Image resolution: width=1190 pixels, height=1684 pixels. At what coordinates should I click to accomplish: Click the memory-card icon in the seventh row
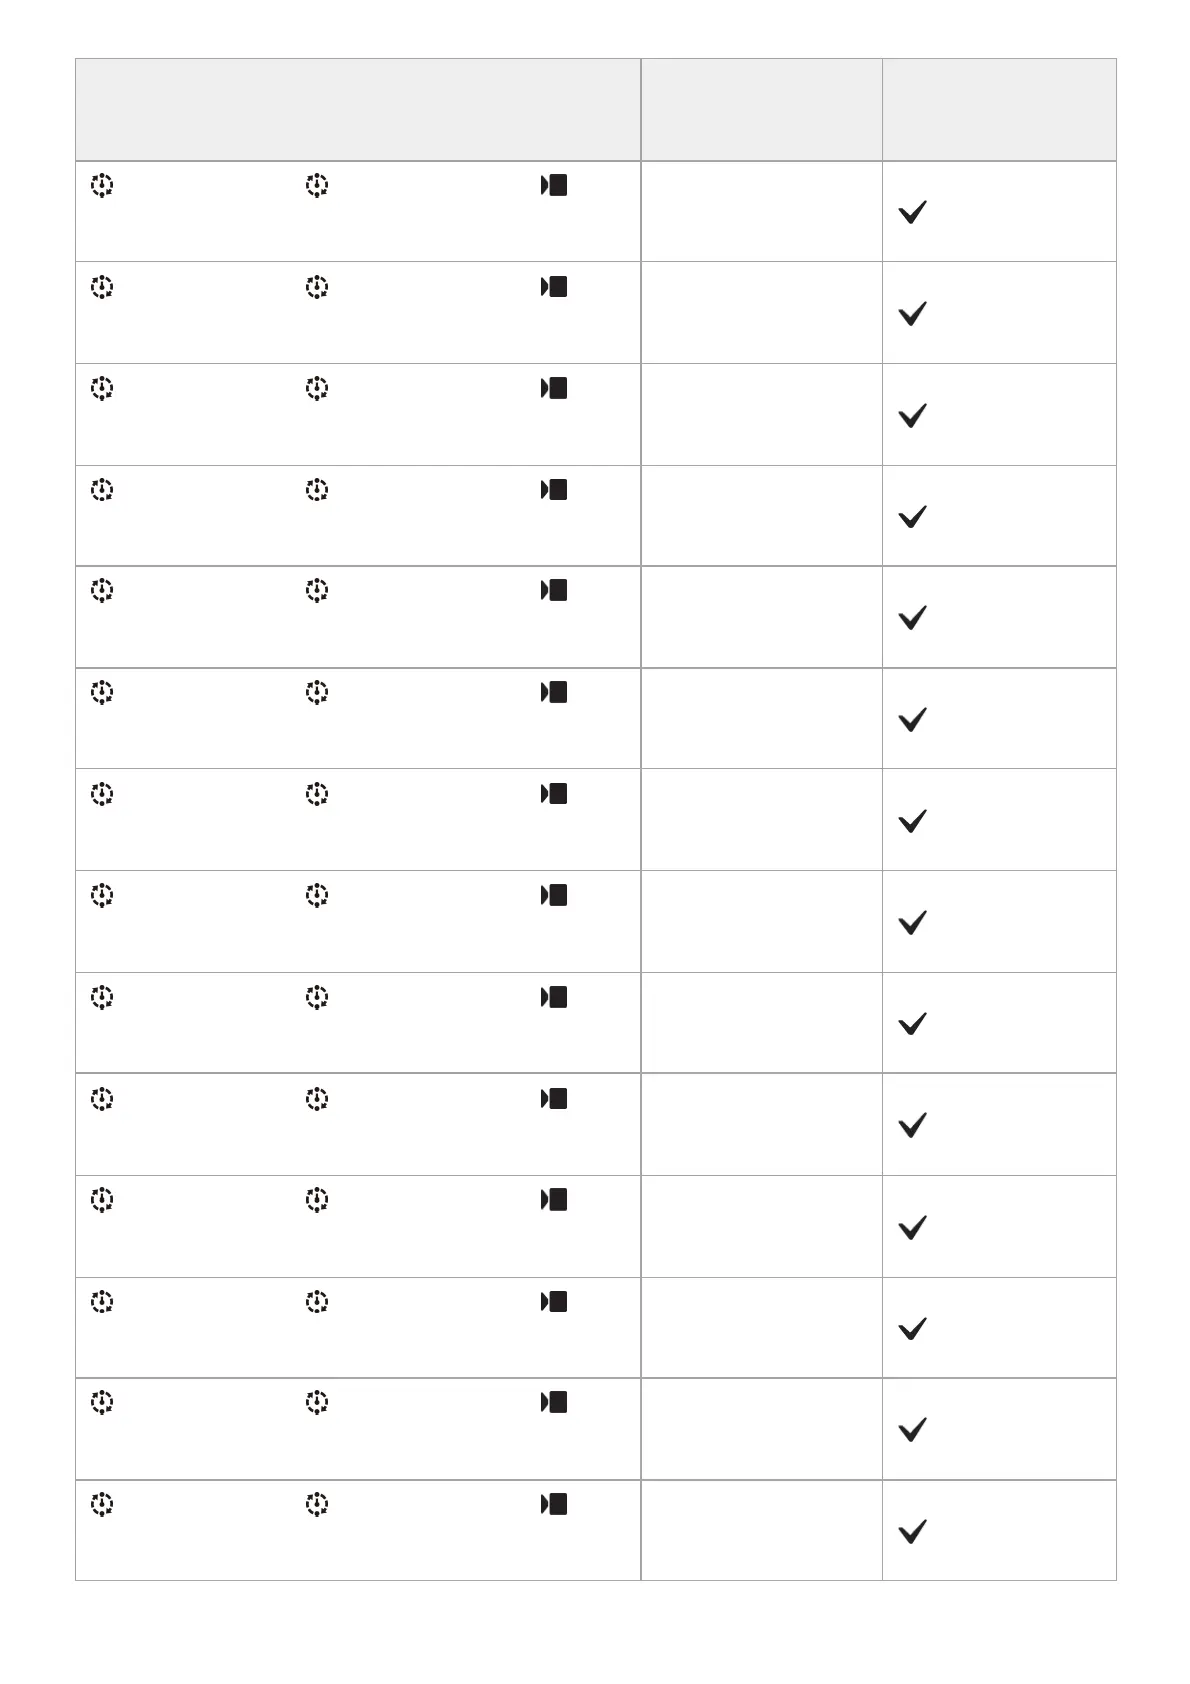tap(555, 794)
